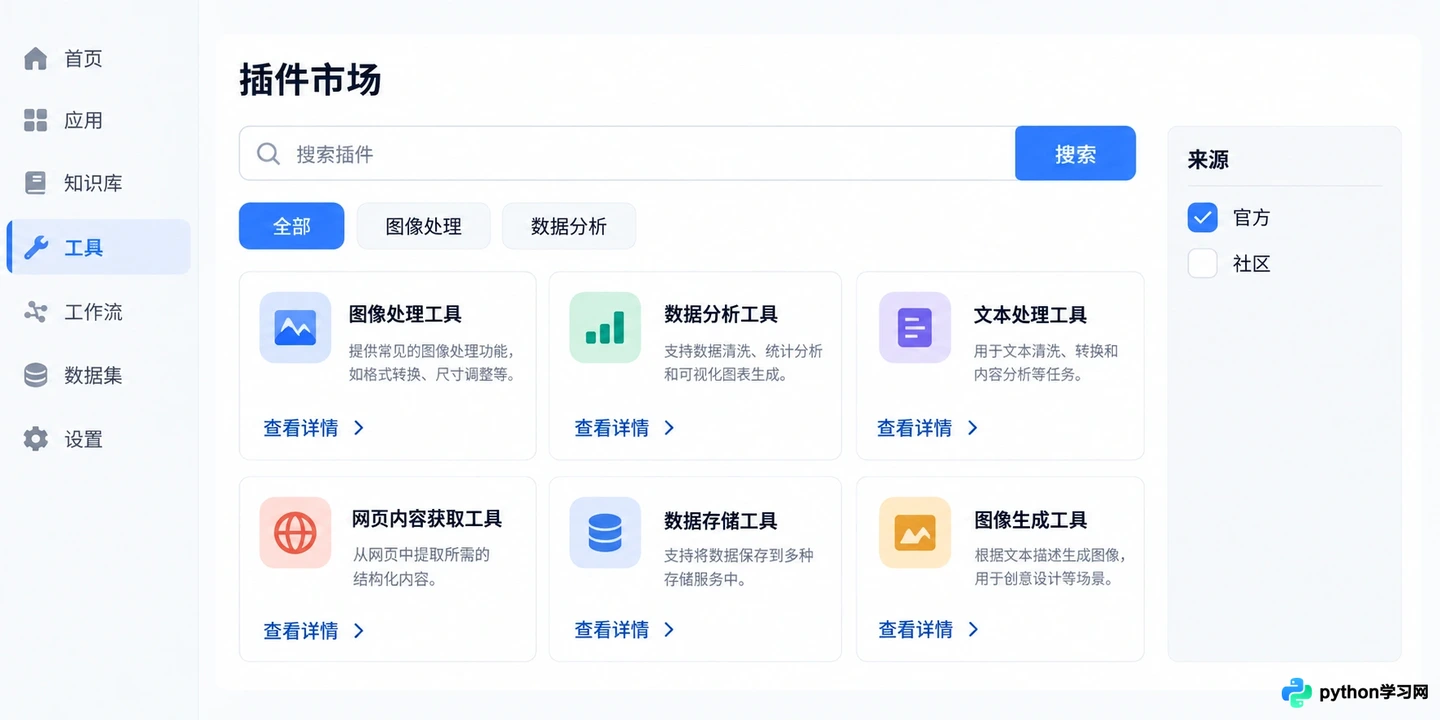Image resolution: width=1440 pixels, height=720 pixels.
Task: Click the node icon beside 工作流
Action: (x=35, y=312)
